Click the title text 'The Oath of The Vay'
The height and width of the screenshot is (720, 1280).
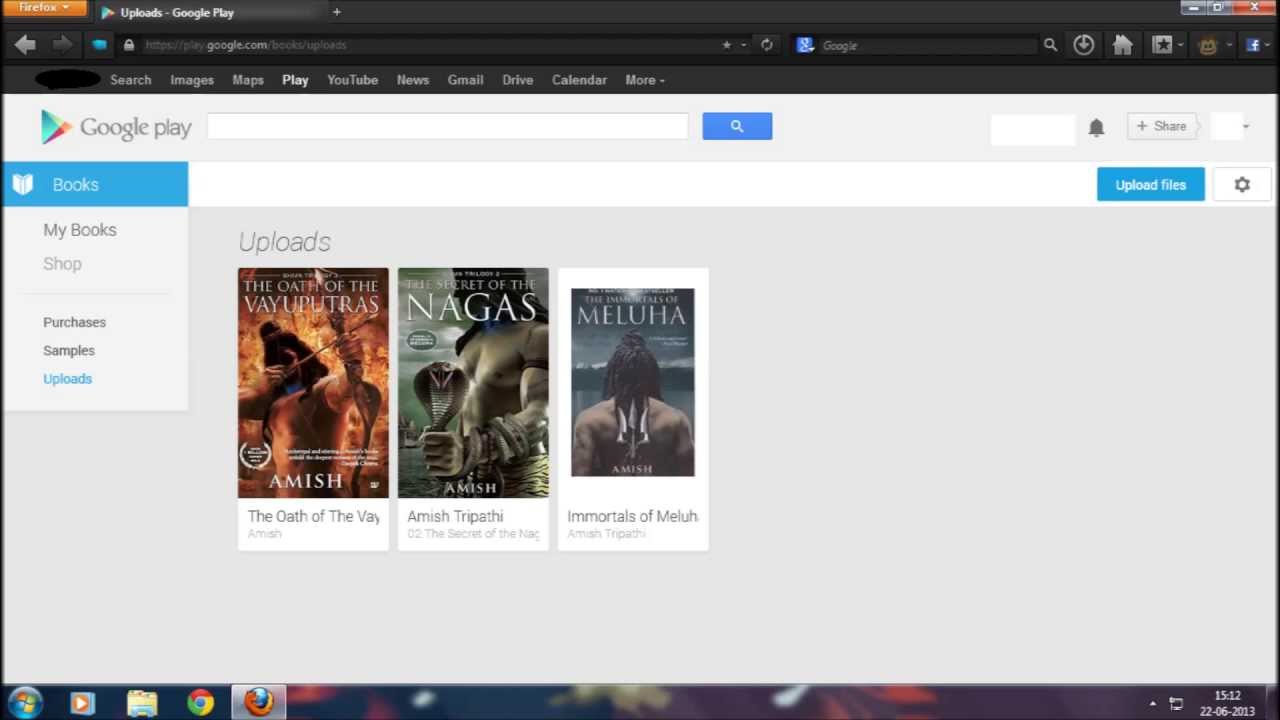313,516
